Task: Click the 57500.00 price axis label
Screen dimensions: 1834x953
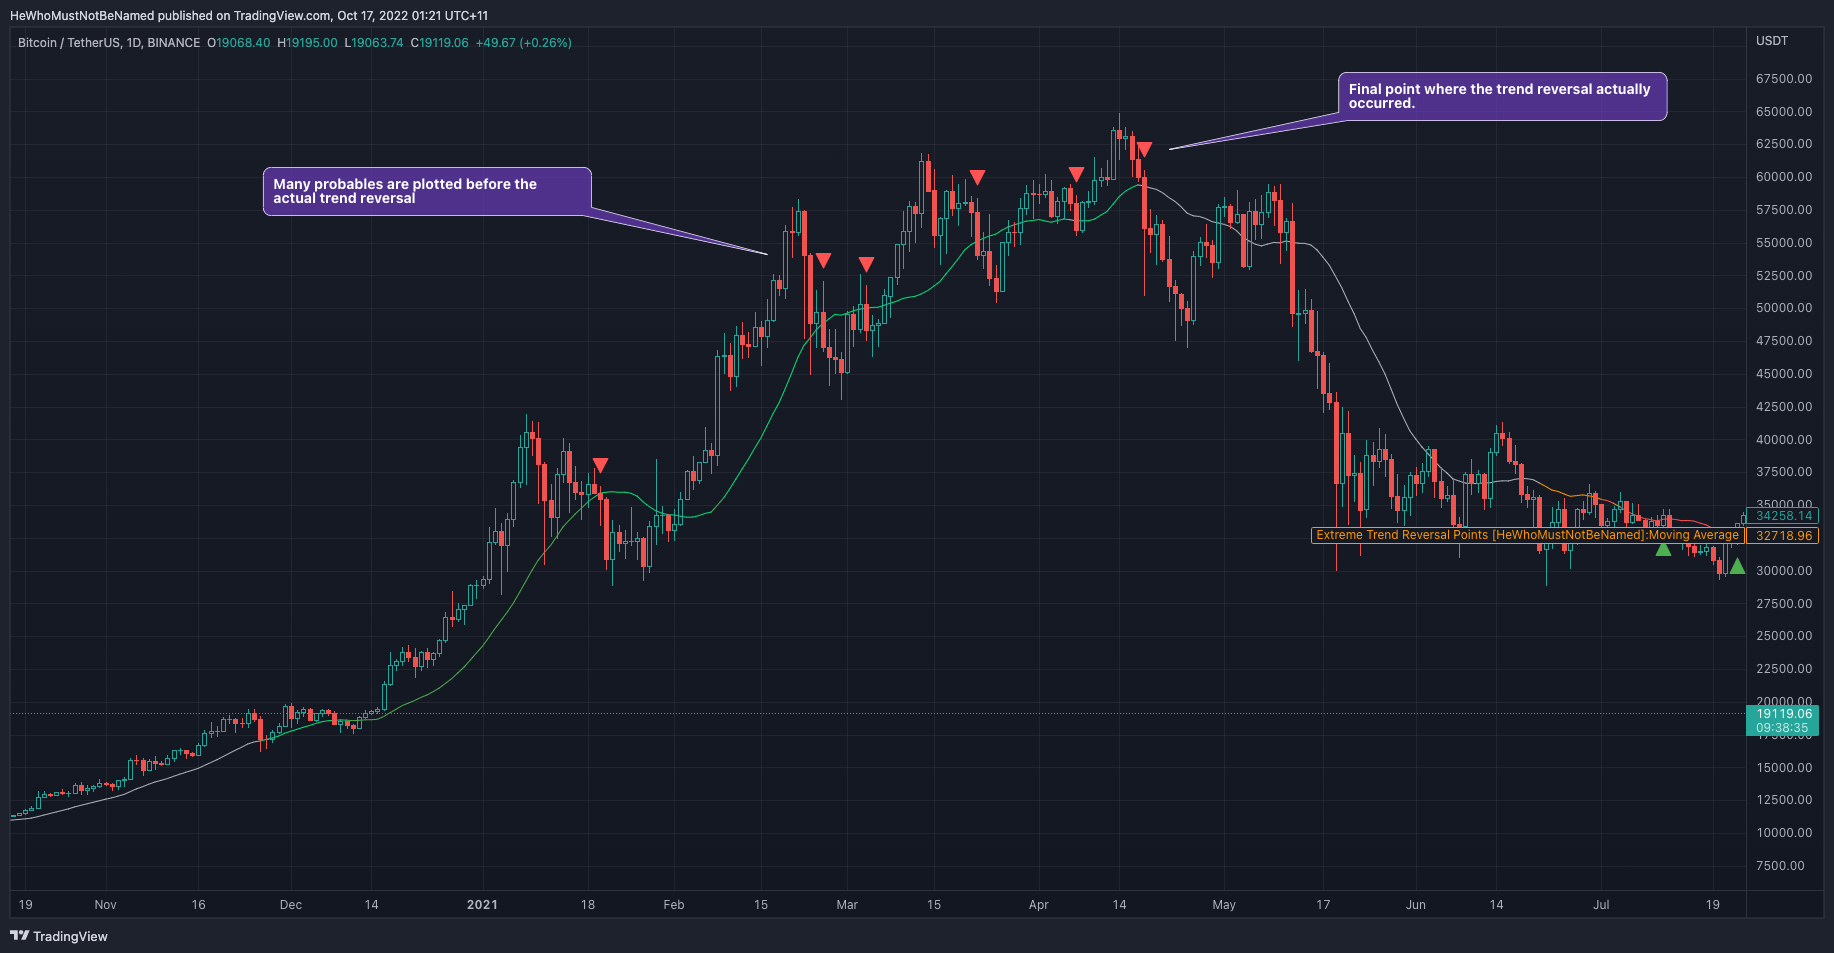Action: point(1784,210)
